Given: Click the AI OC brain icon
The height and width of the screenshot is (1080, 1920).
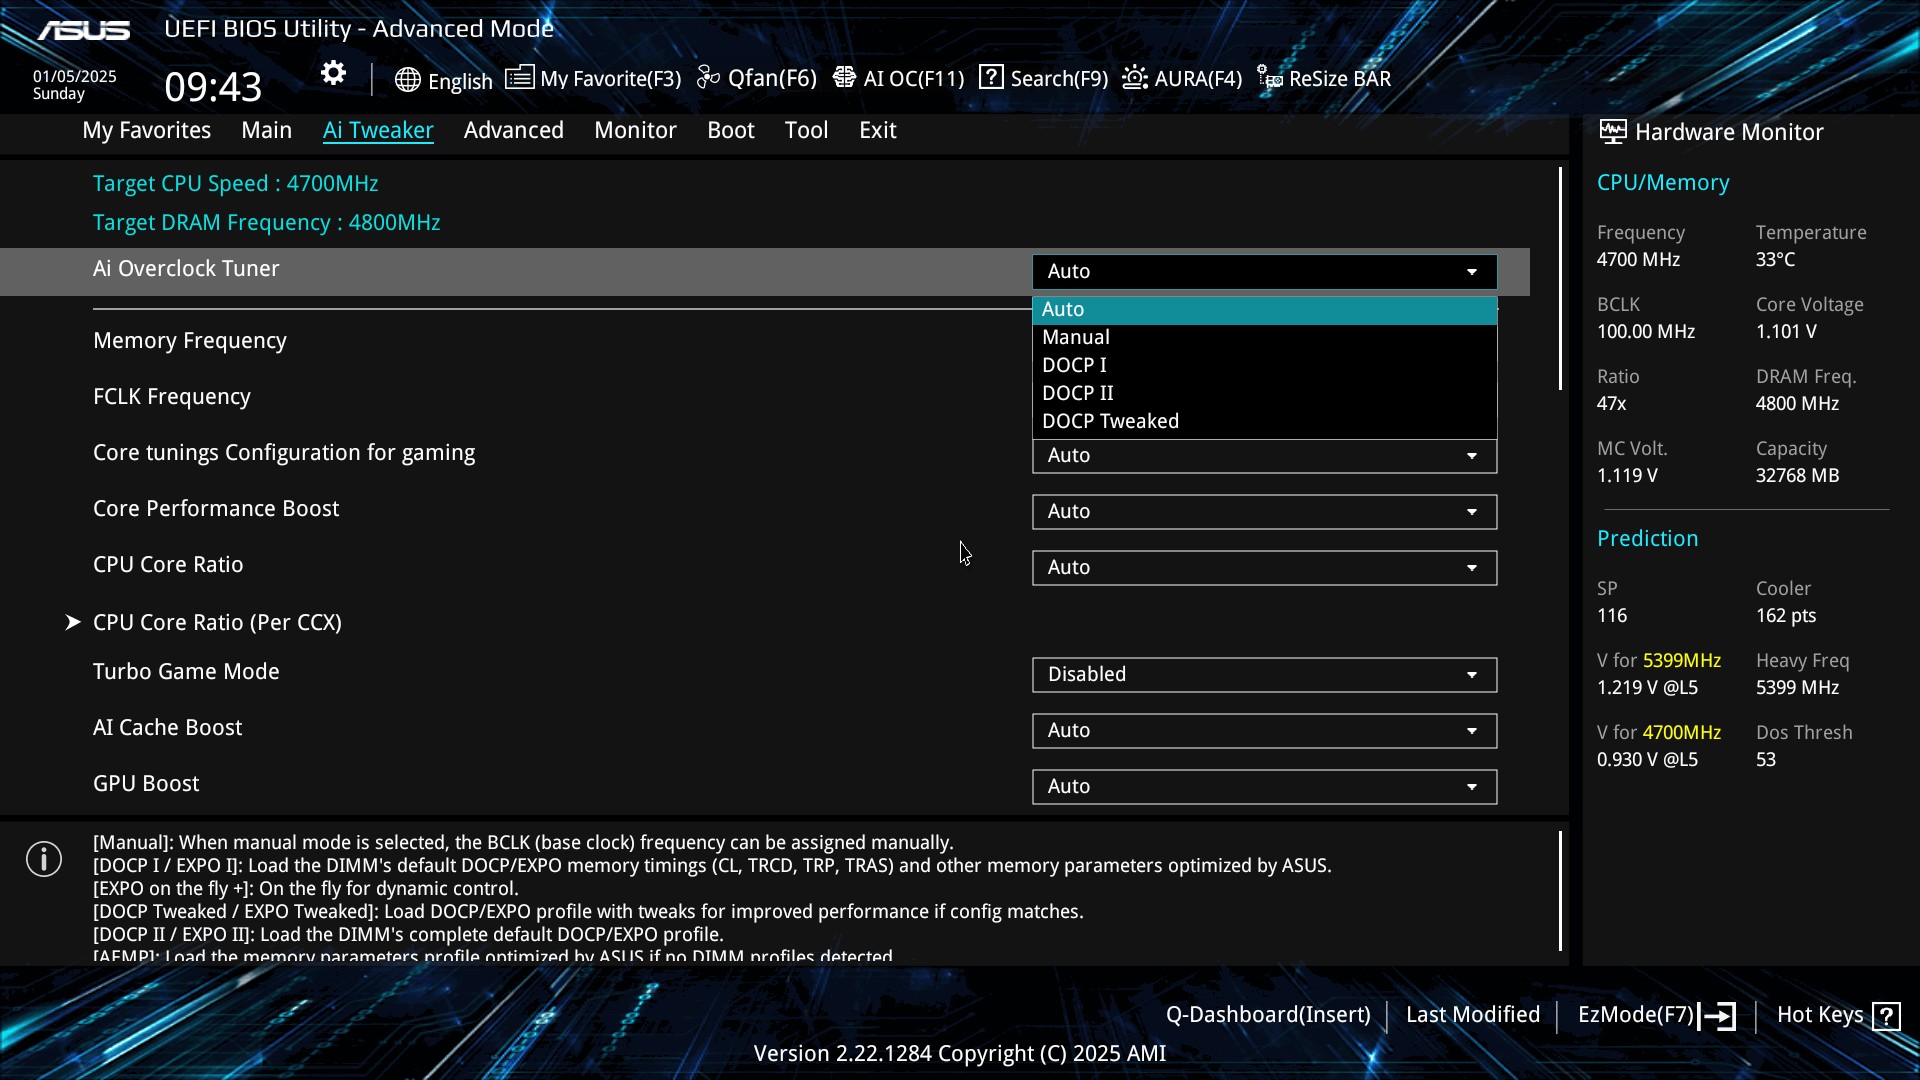Looking at the screenshot, I should (844, 78).
